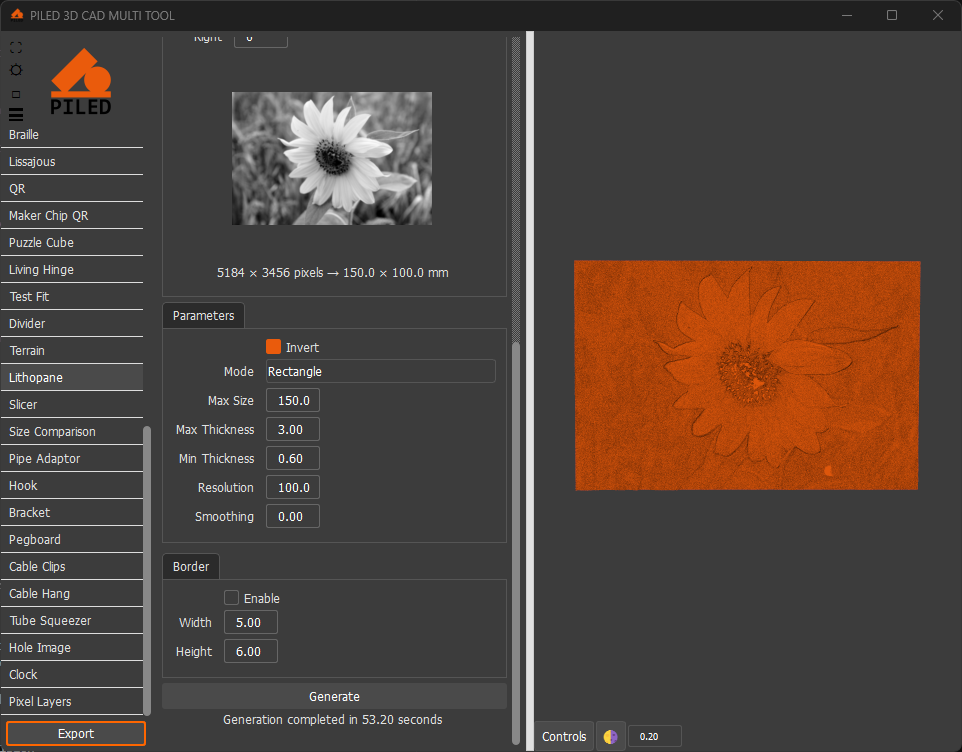Click the sunflower source image preview

coord(332,158)
